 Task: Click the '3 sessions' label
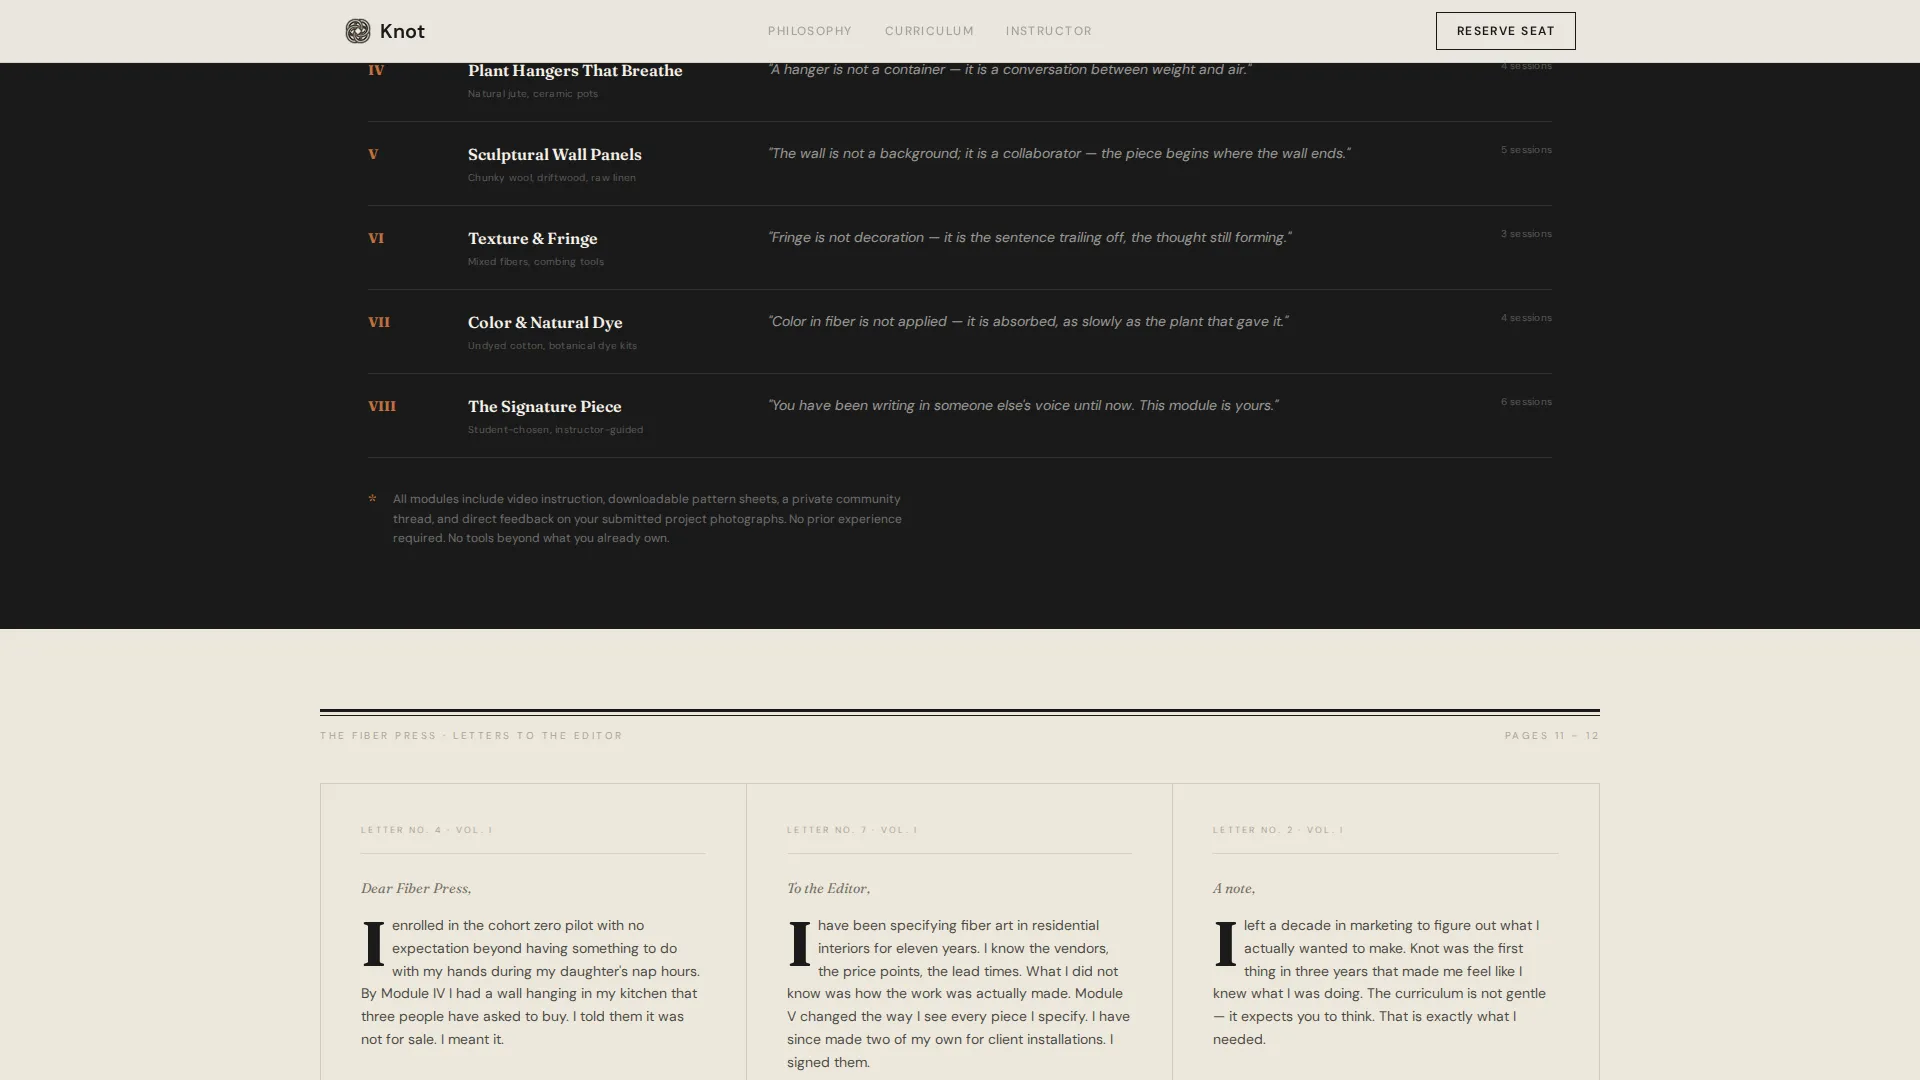(1525, 234)
